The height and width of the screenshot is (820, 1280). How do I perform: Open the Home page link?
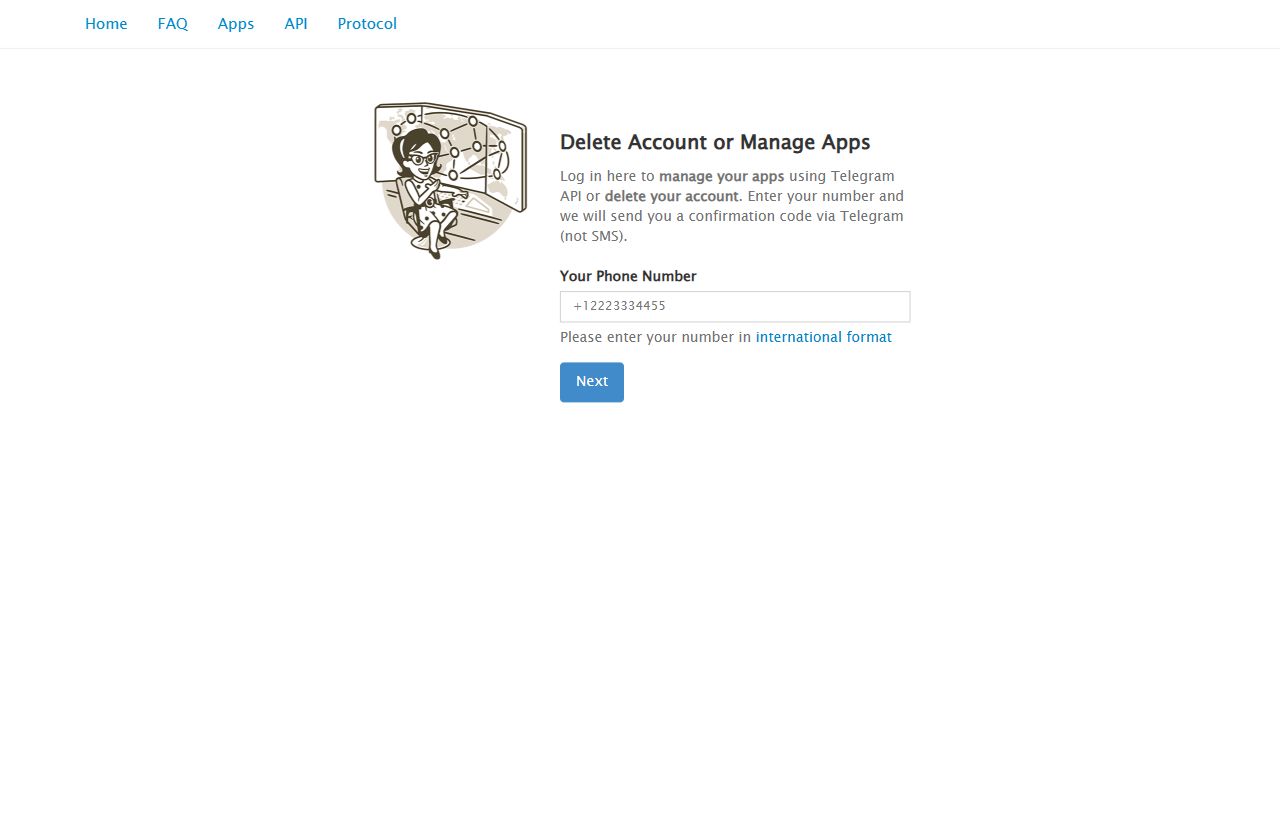click(x=106, y=24)
